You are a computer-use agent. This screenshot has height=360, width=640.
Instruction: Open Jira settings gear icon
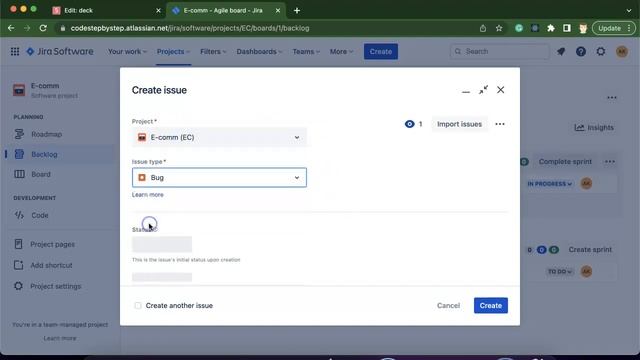point(601,51)
